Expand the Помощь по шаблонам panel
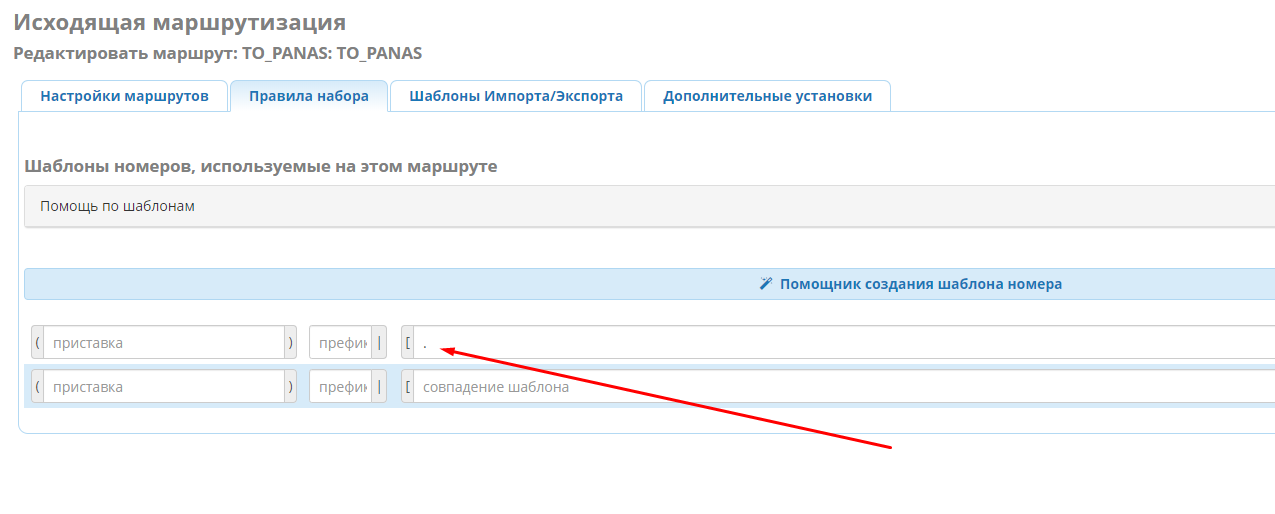The image size is (1275, 514). point(117,206)
